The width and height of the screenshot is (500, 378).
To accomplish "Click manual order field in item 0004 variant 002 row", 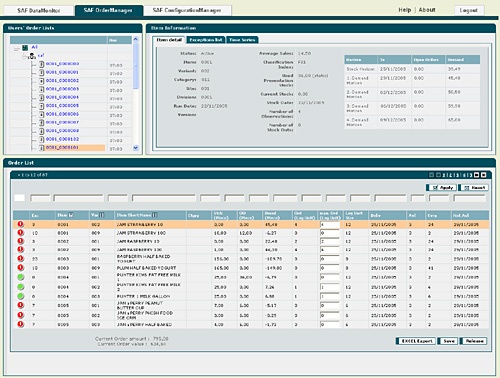I will tap(329, 287).
